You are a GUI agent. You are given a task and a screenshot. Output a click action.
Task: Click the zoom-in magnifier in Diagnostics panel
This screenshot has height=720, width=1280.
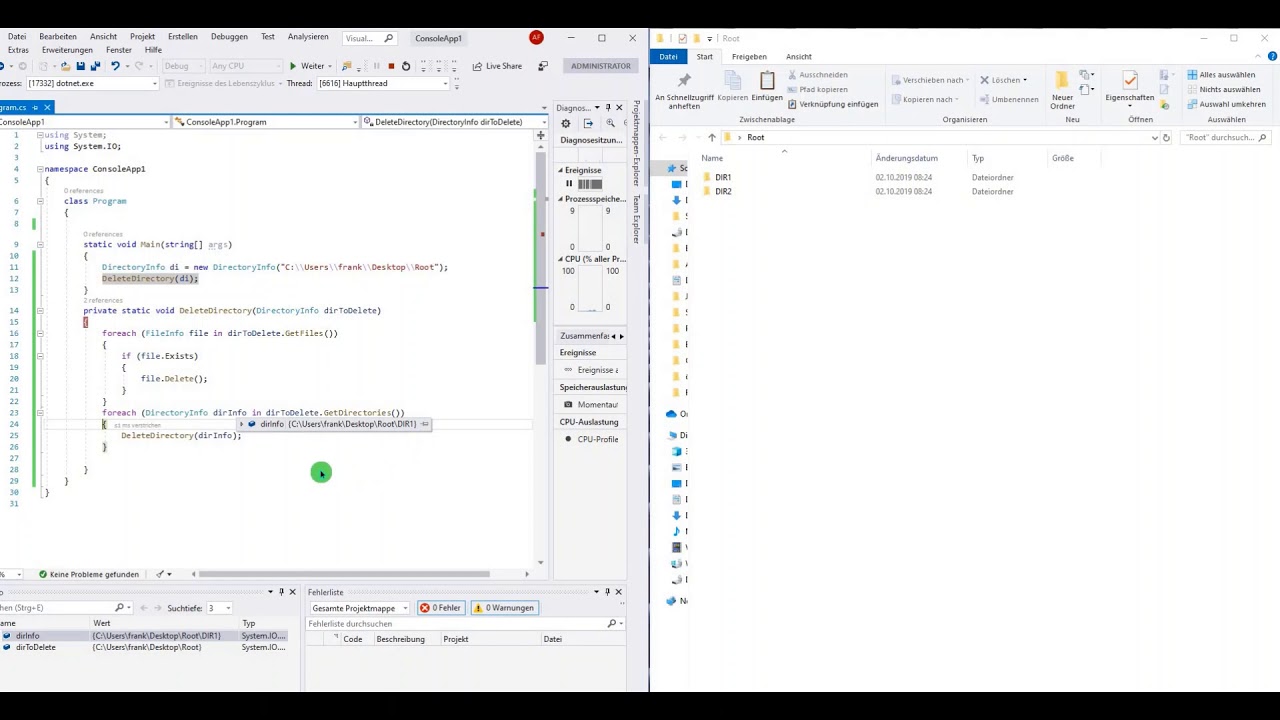(610, 123)
